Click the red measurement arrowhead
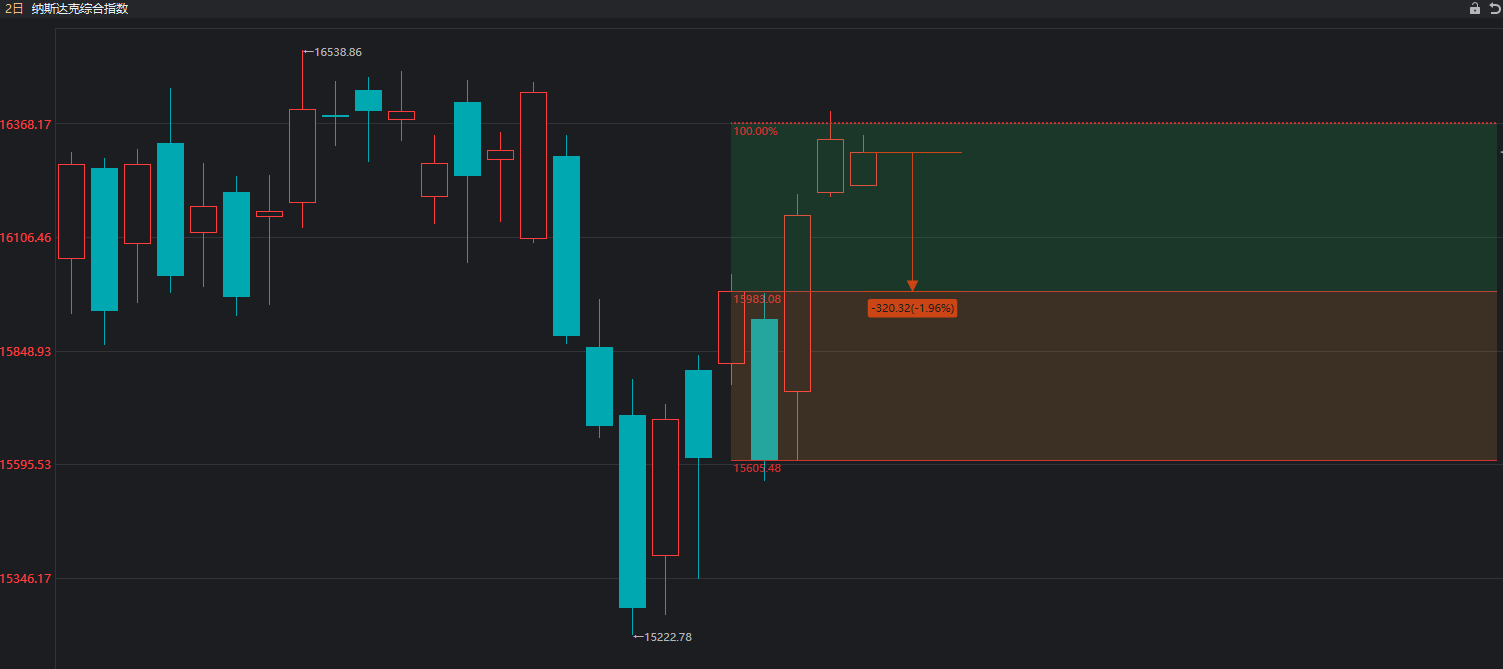The height and width of the screenshot is (669, 1503). [912, 286]
